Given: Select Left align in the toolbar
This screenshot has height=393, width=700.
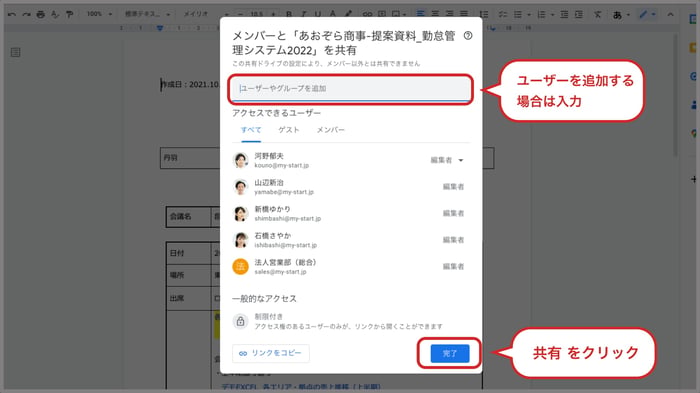Looking at the screenshot, I should pyautogui.click(x=421, y=14).
